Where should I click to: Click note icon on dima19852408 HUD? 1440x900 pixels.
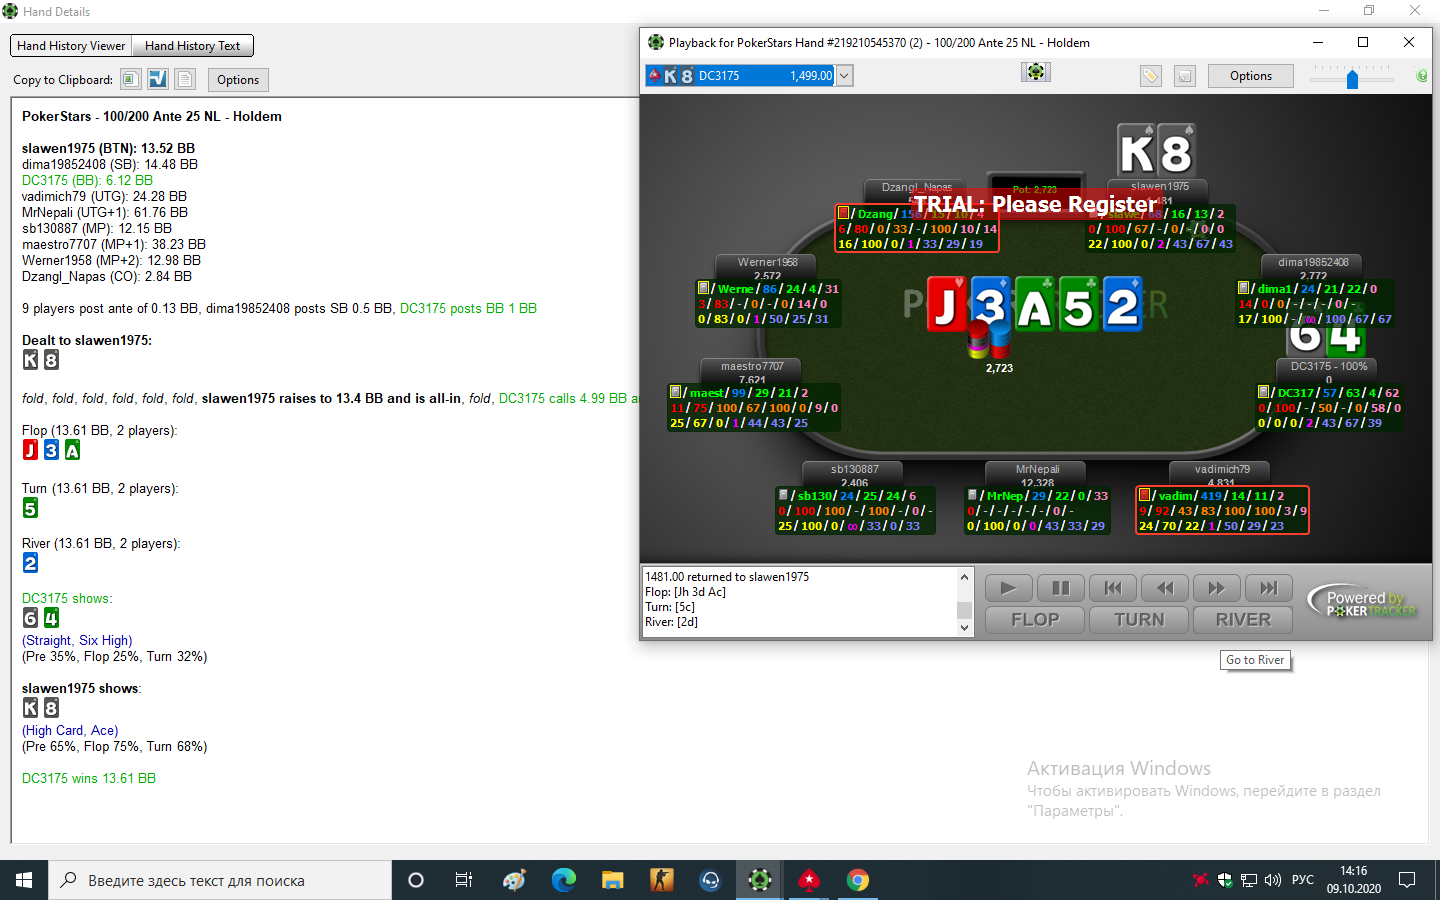tap(1243, 288)
